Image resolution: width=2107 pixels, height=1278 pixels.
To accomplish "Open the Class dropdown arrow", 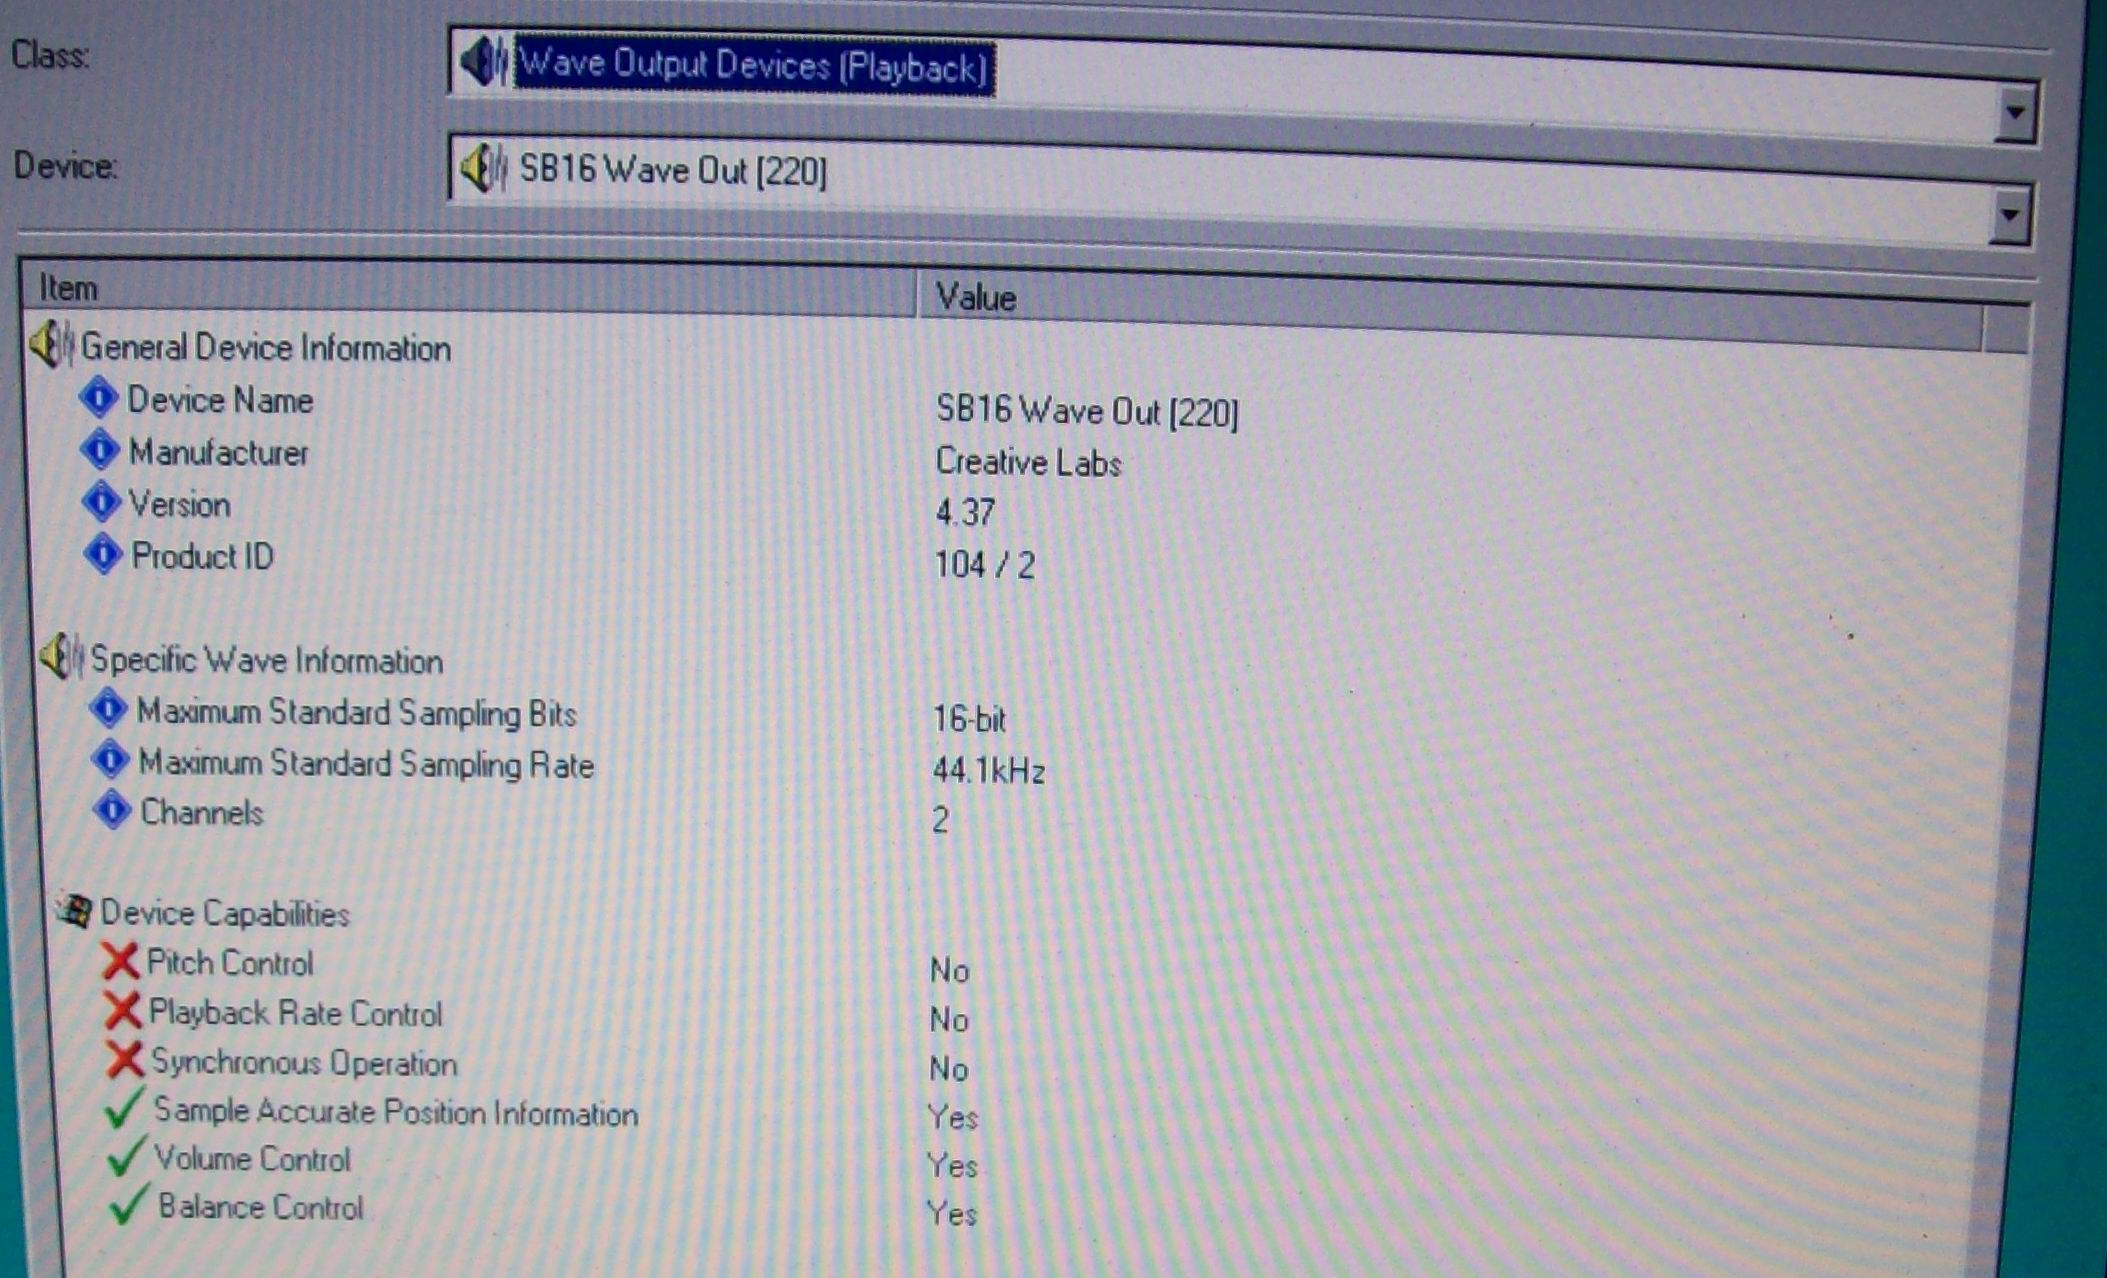I will (2015, 112).
